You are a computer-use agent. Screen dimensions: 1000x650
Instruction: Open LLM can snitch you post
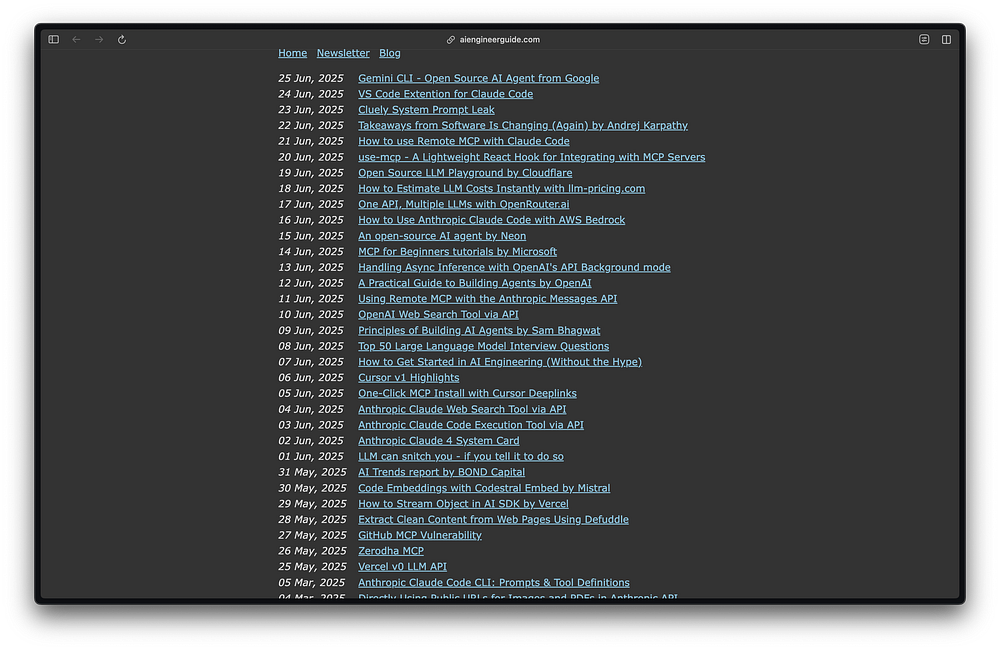point(460,457)
